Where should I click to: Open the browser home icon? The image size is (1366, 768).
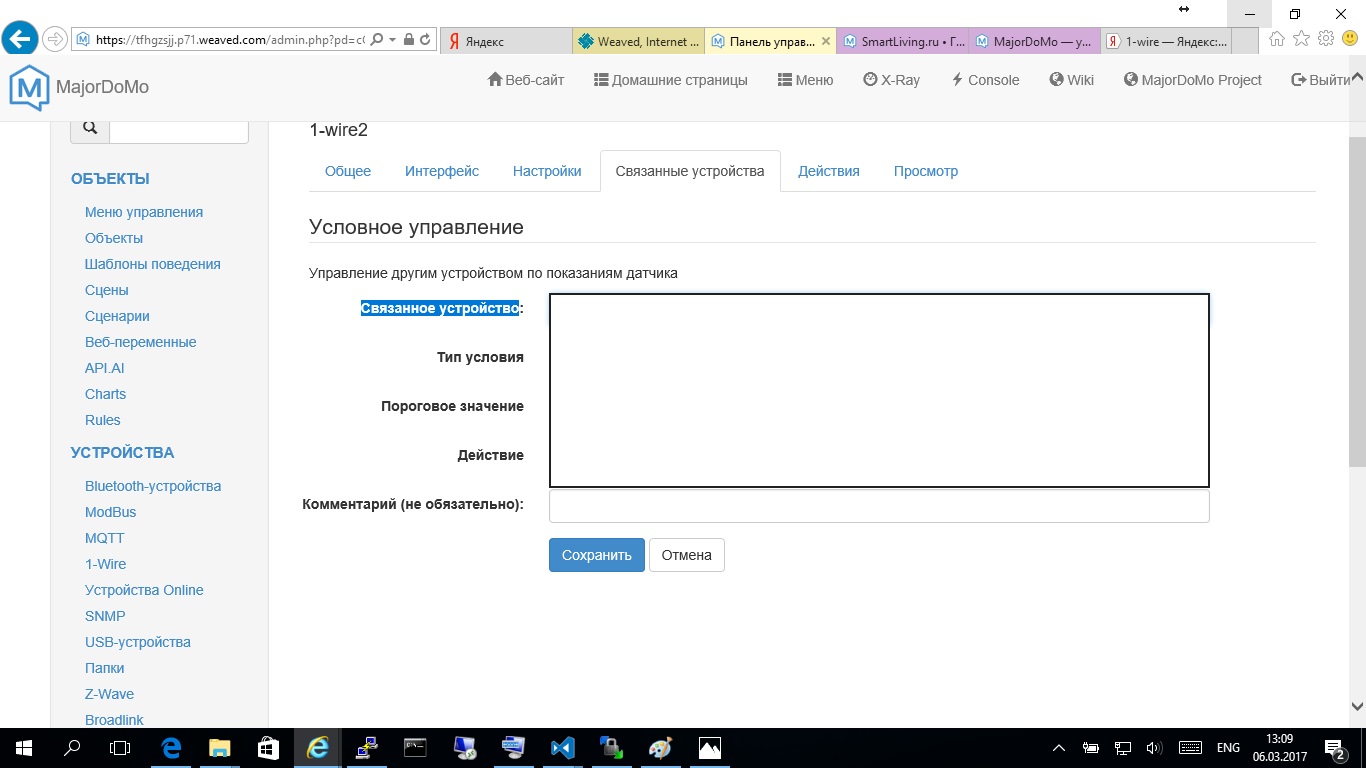coord(1276,39)
